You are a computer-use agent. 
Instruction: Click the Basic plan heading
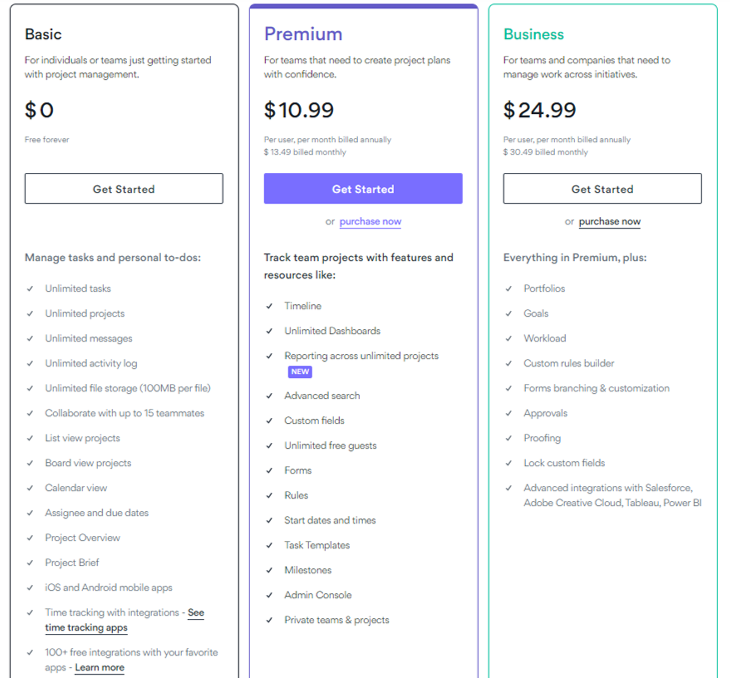45,34
